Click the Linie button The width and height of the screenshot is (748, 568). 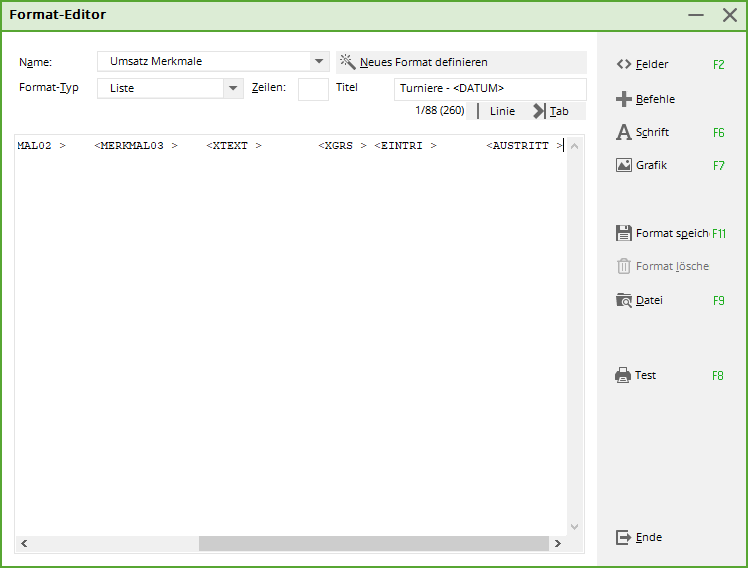pyautogui.click(x=502, y=111)
